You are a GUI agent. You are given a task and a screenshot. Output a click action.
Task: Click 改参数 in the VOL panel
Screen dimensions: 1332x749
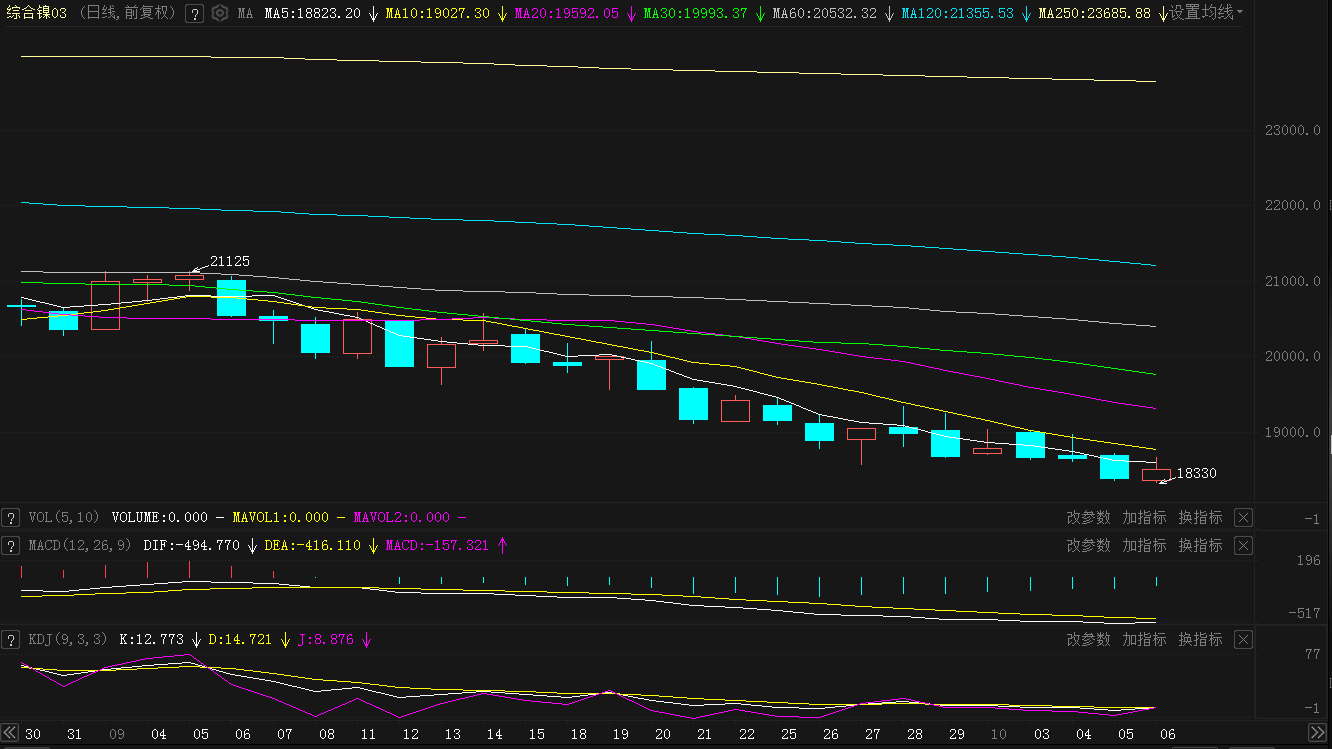click(1088, 518)
